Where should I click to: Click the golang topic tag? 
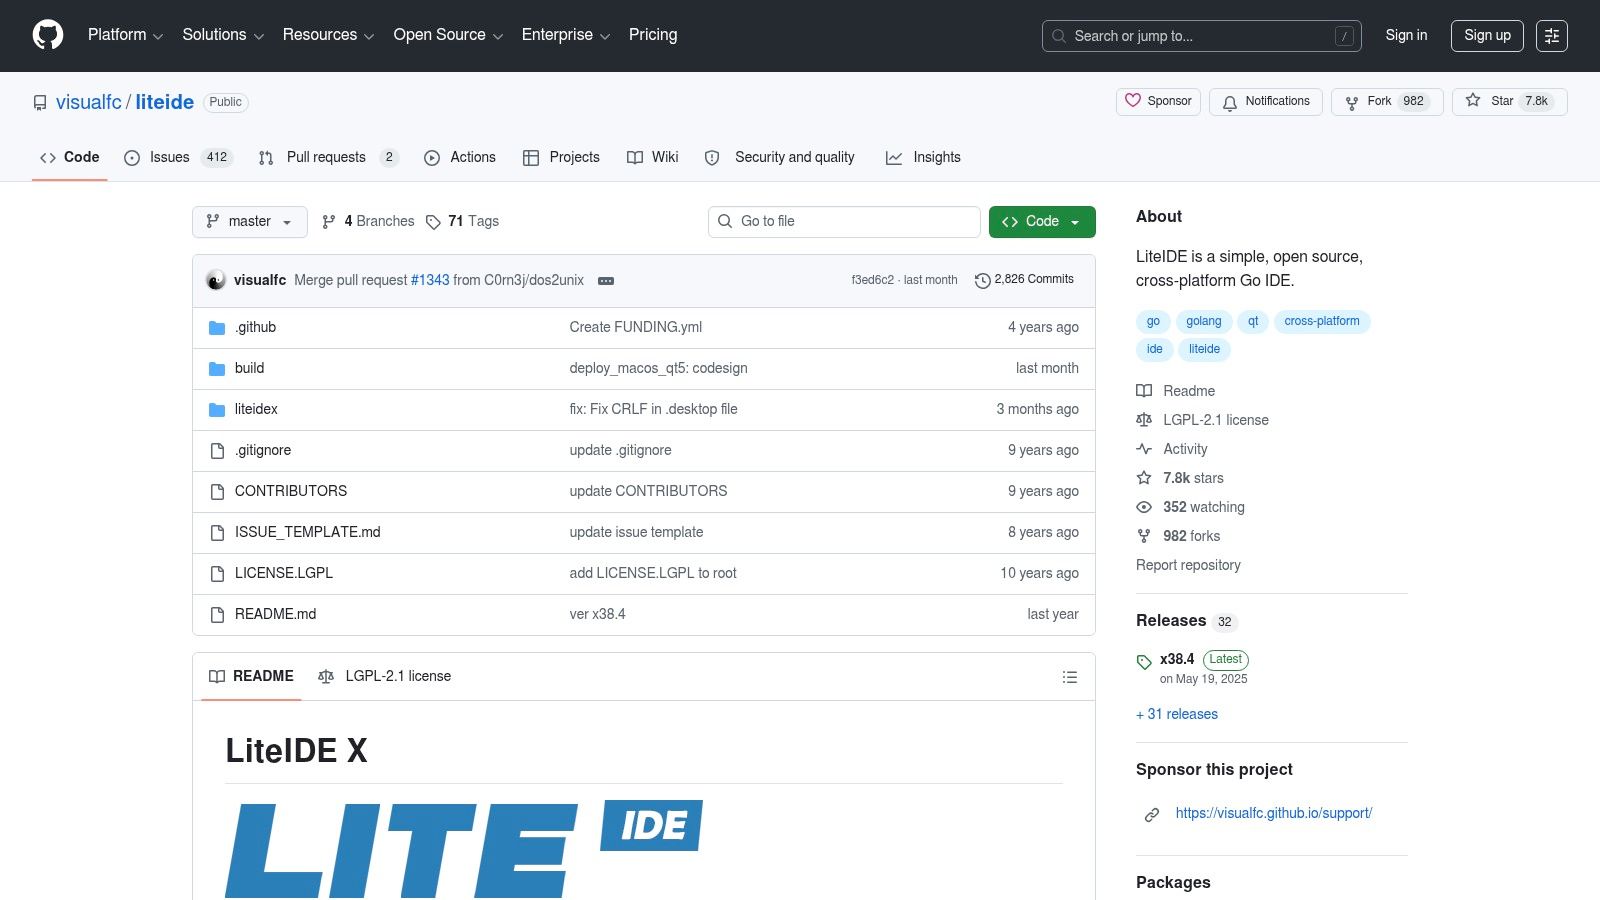(1204, 322)
